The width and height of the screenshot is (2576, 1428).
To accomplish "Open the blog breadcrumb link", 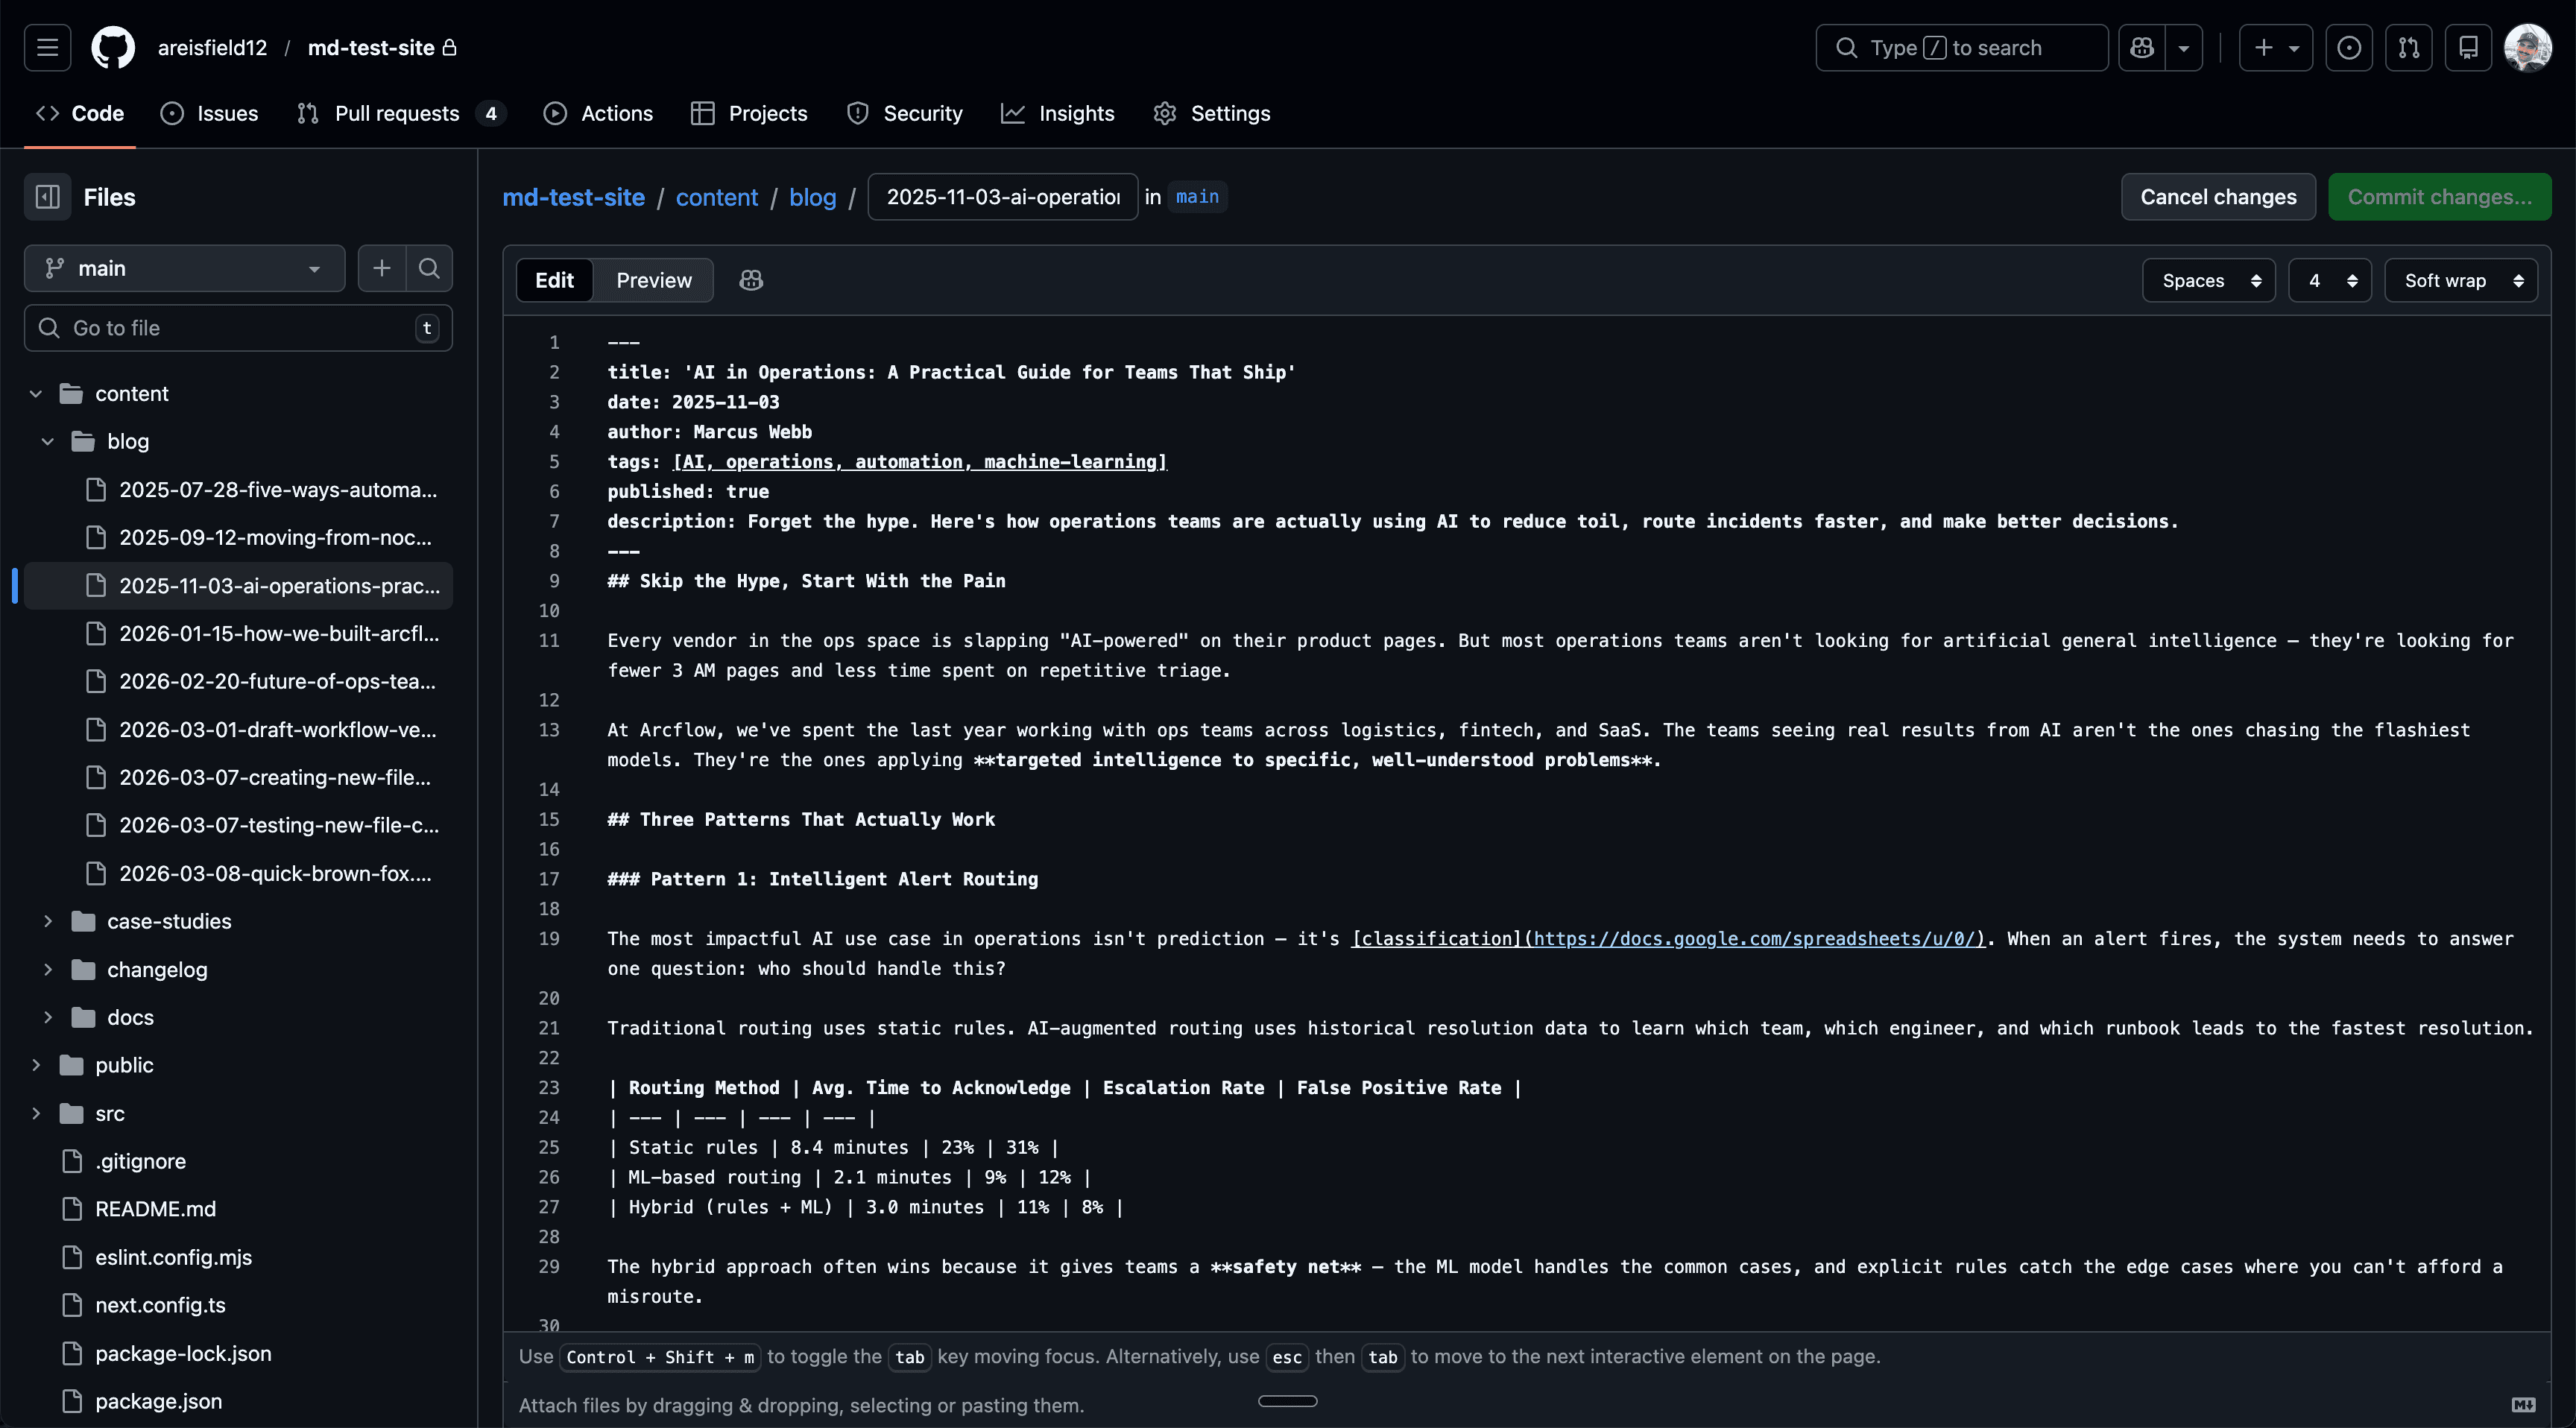I will (812, 197).
